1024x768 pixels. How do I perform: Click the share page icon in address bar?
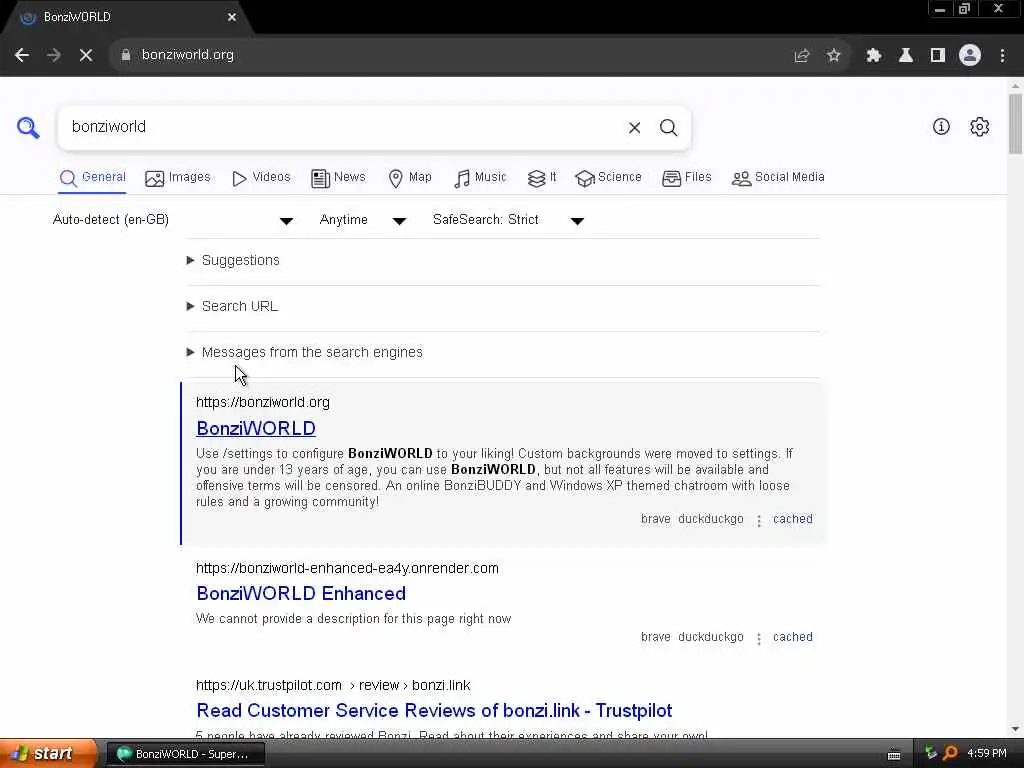tap(801, 56)
